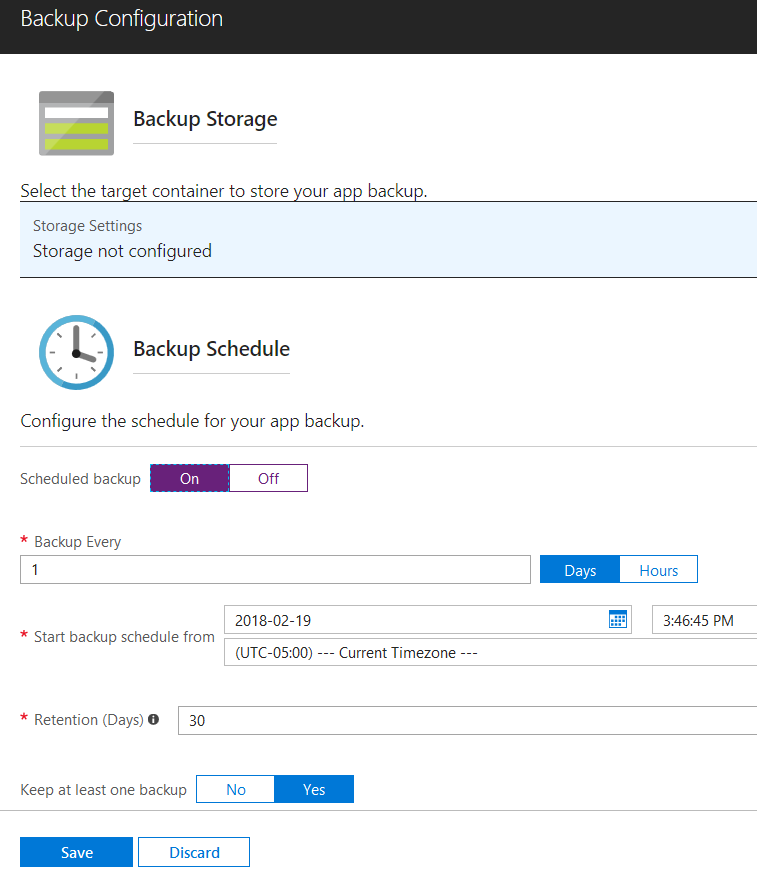This screenshot has width=757, height=879.
Task: Open the calendar date picker icon
Action: [x=617, y=619]
